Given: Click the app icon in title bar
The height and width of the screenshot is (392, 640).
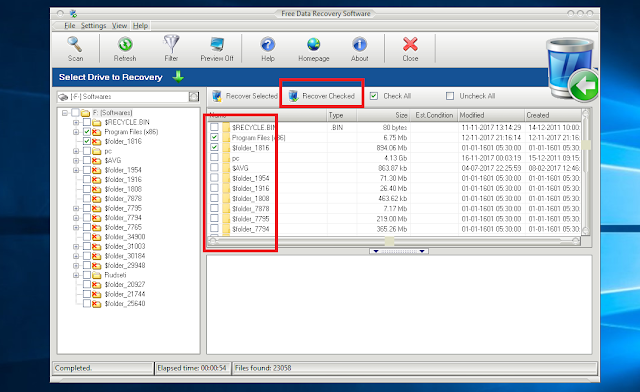Looking at the screenshot, I should [73, 14].
